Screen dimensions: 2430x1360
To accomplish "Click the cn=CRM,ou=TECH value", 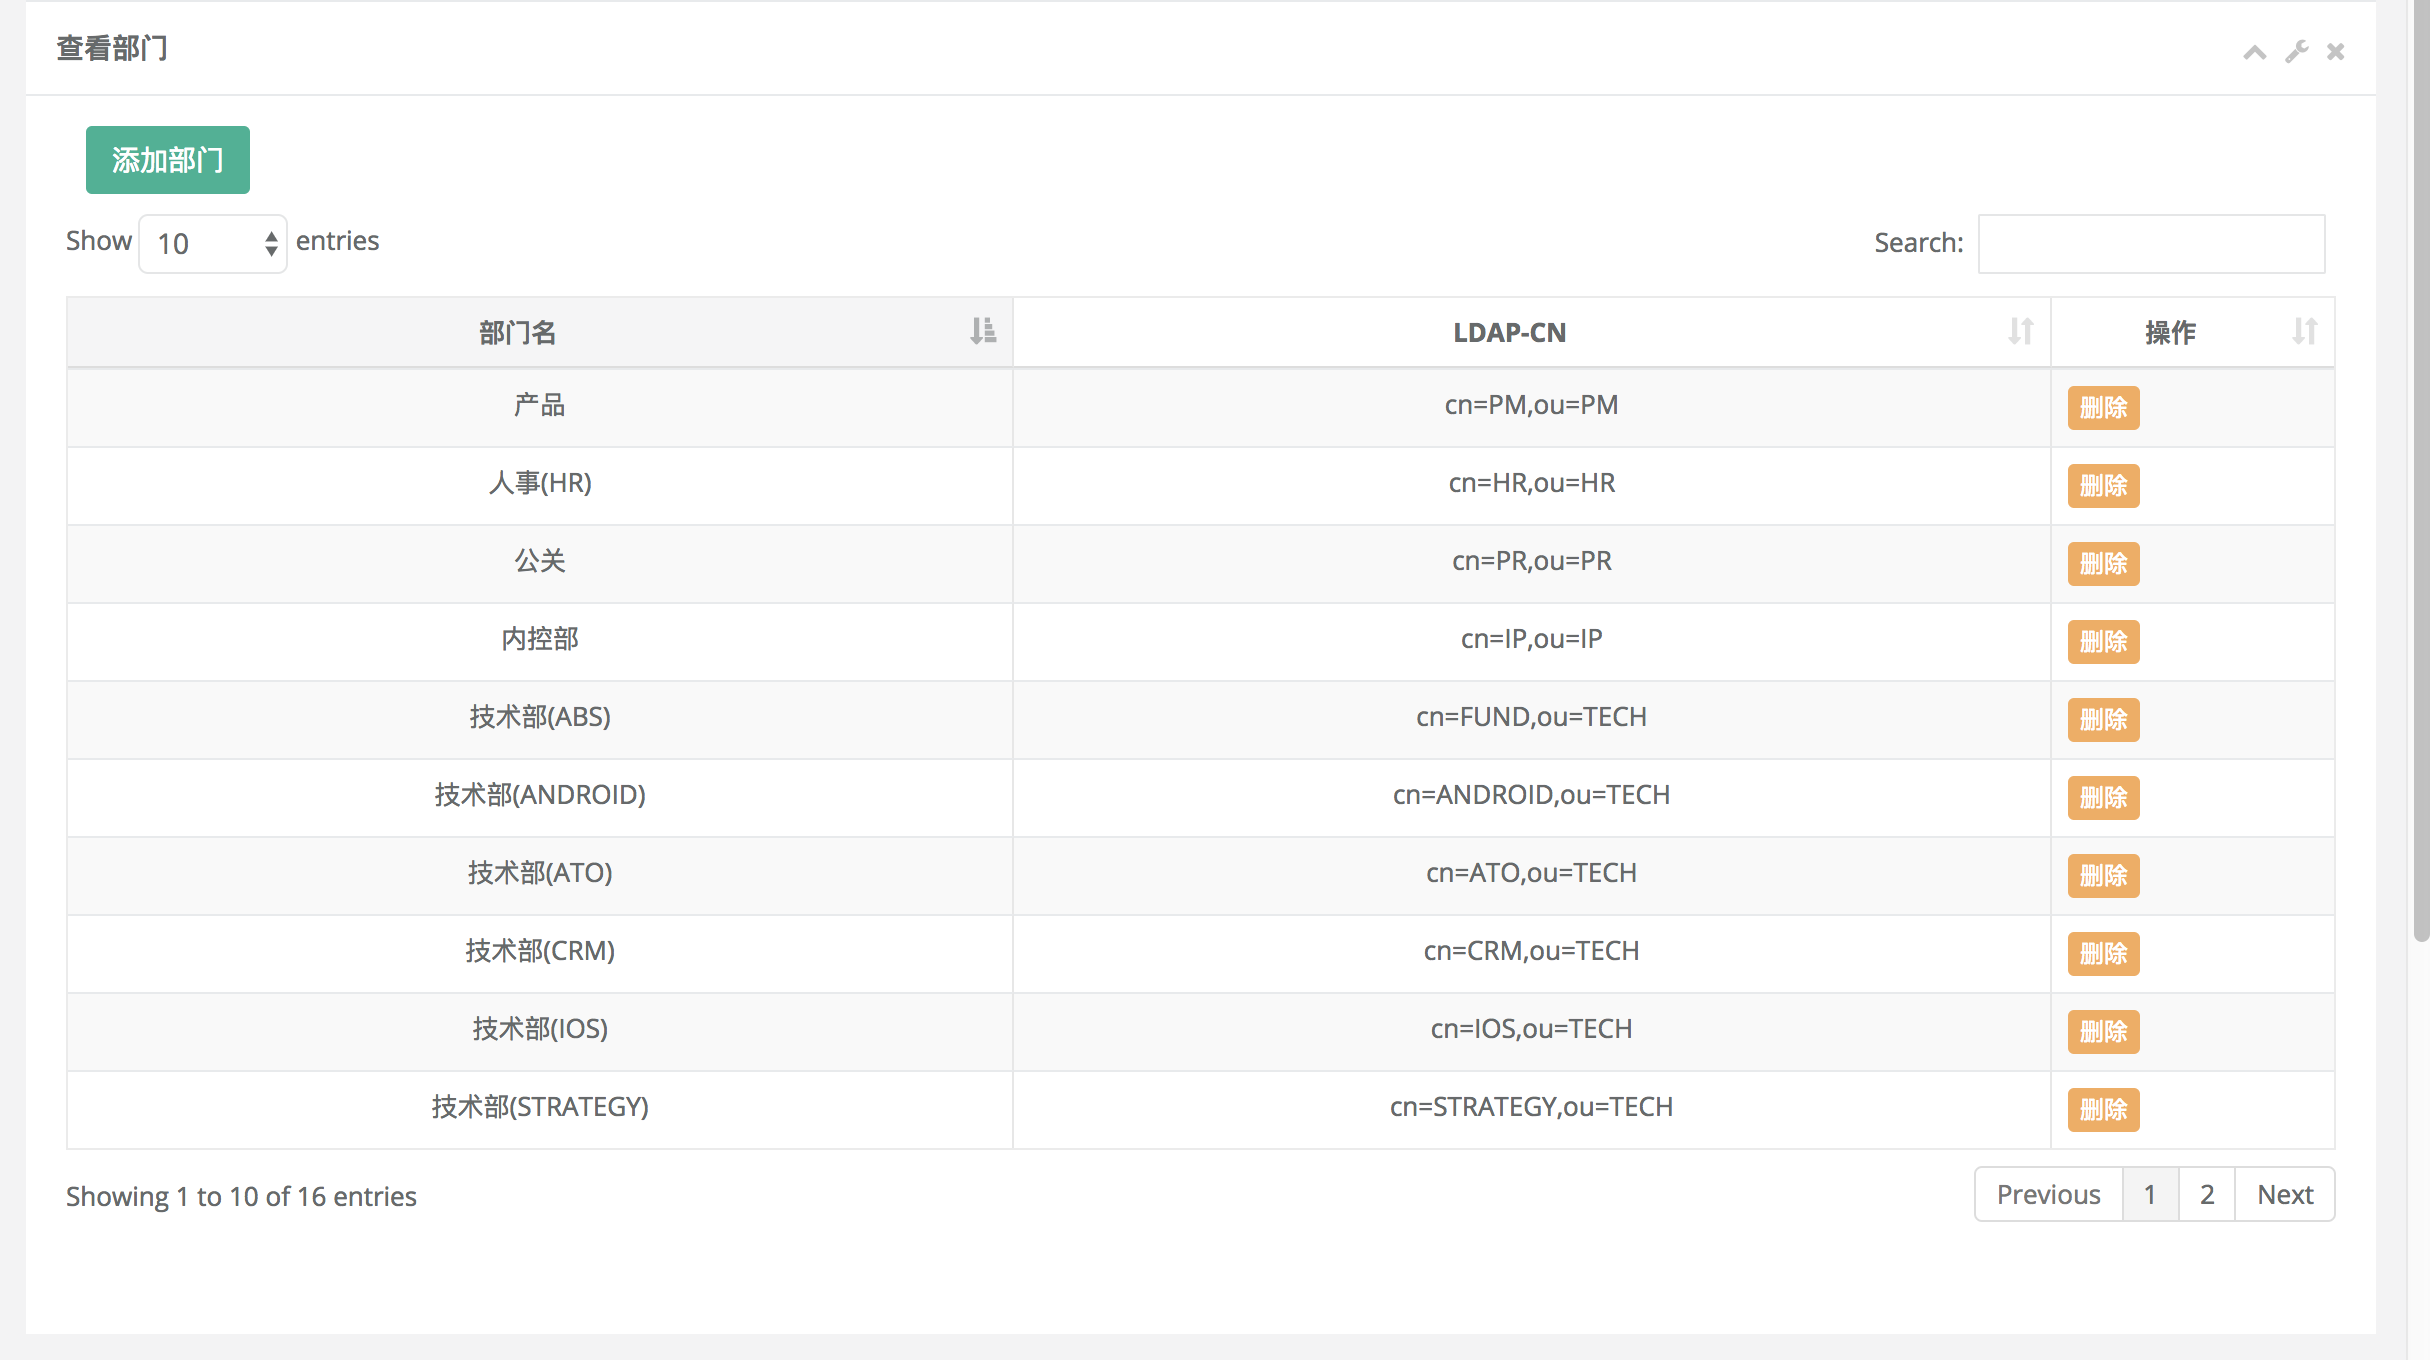I will click(x=1531, y=951).
